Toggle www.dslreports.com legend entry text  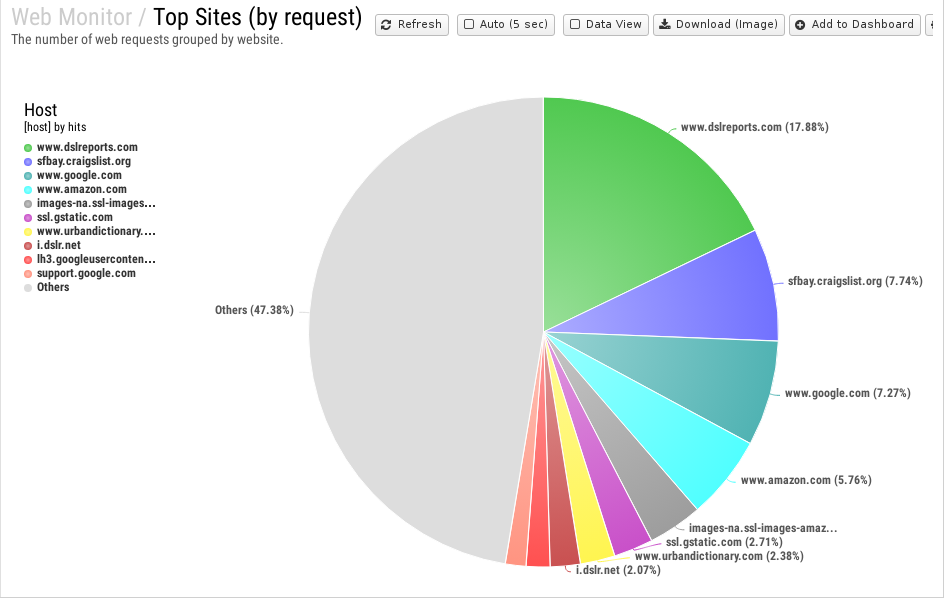click(x=87, y=147)
